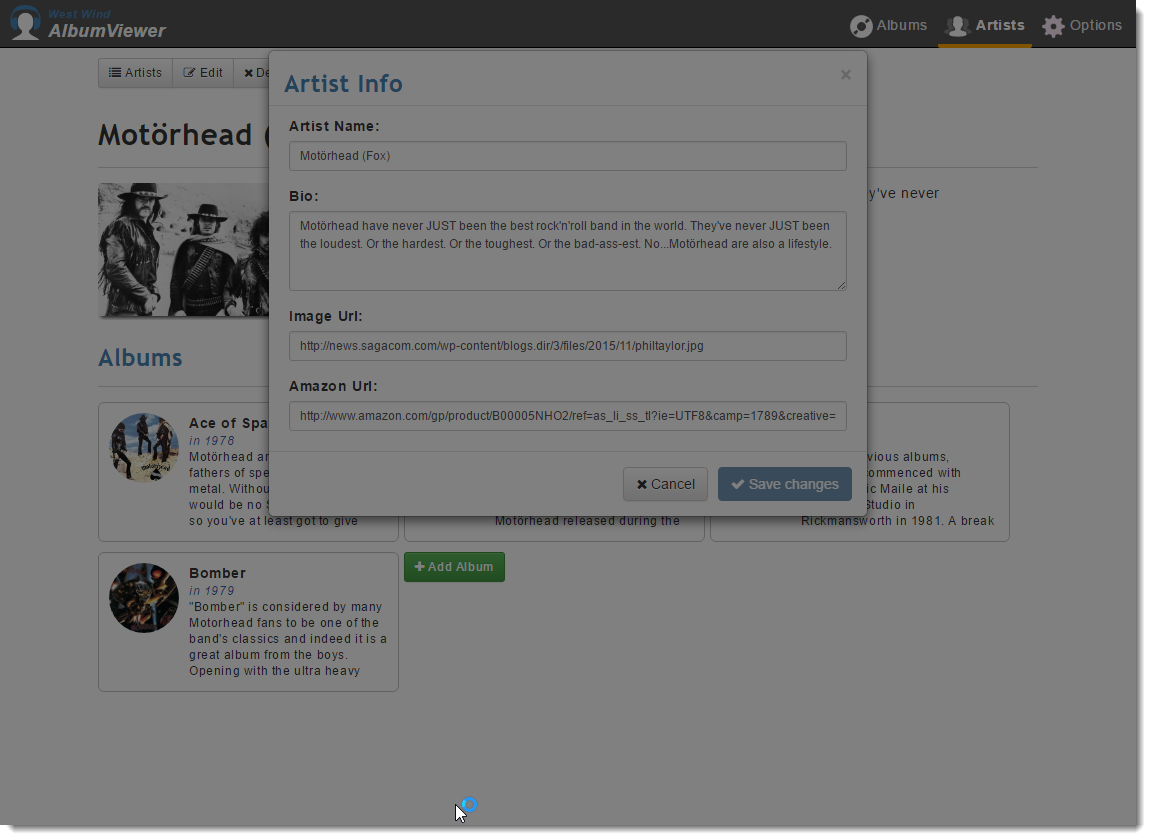1151x840 pixels.
Task: Cancel the Artist Info dialog
Action: pos(665,484)
